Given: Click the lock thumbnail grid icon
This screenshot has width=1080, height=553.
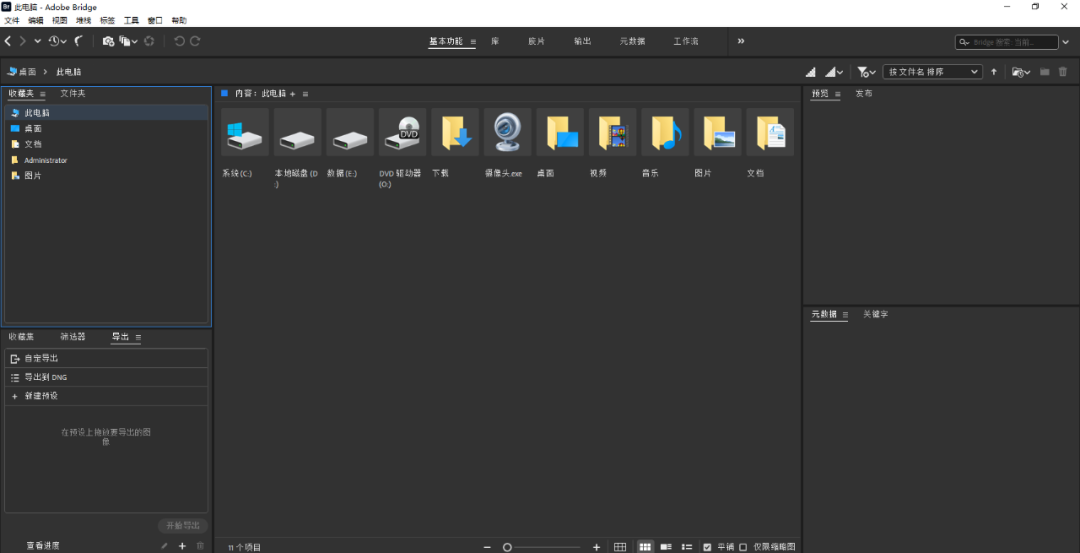Looking at the screenshot, I should (x=620, y=547).
